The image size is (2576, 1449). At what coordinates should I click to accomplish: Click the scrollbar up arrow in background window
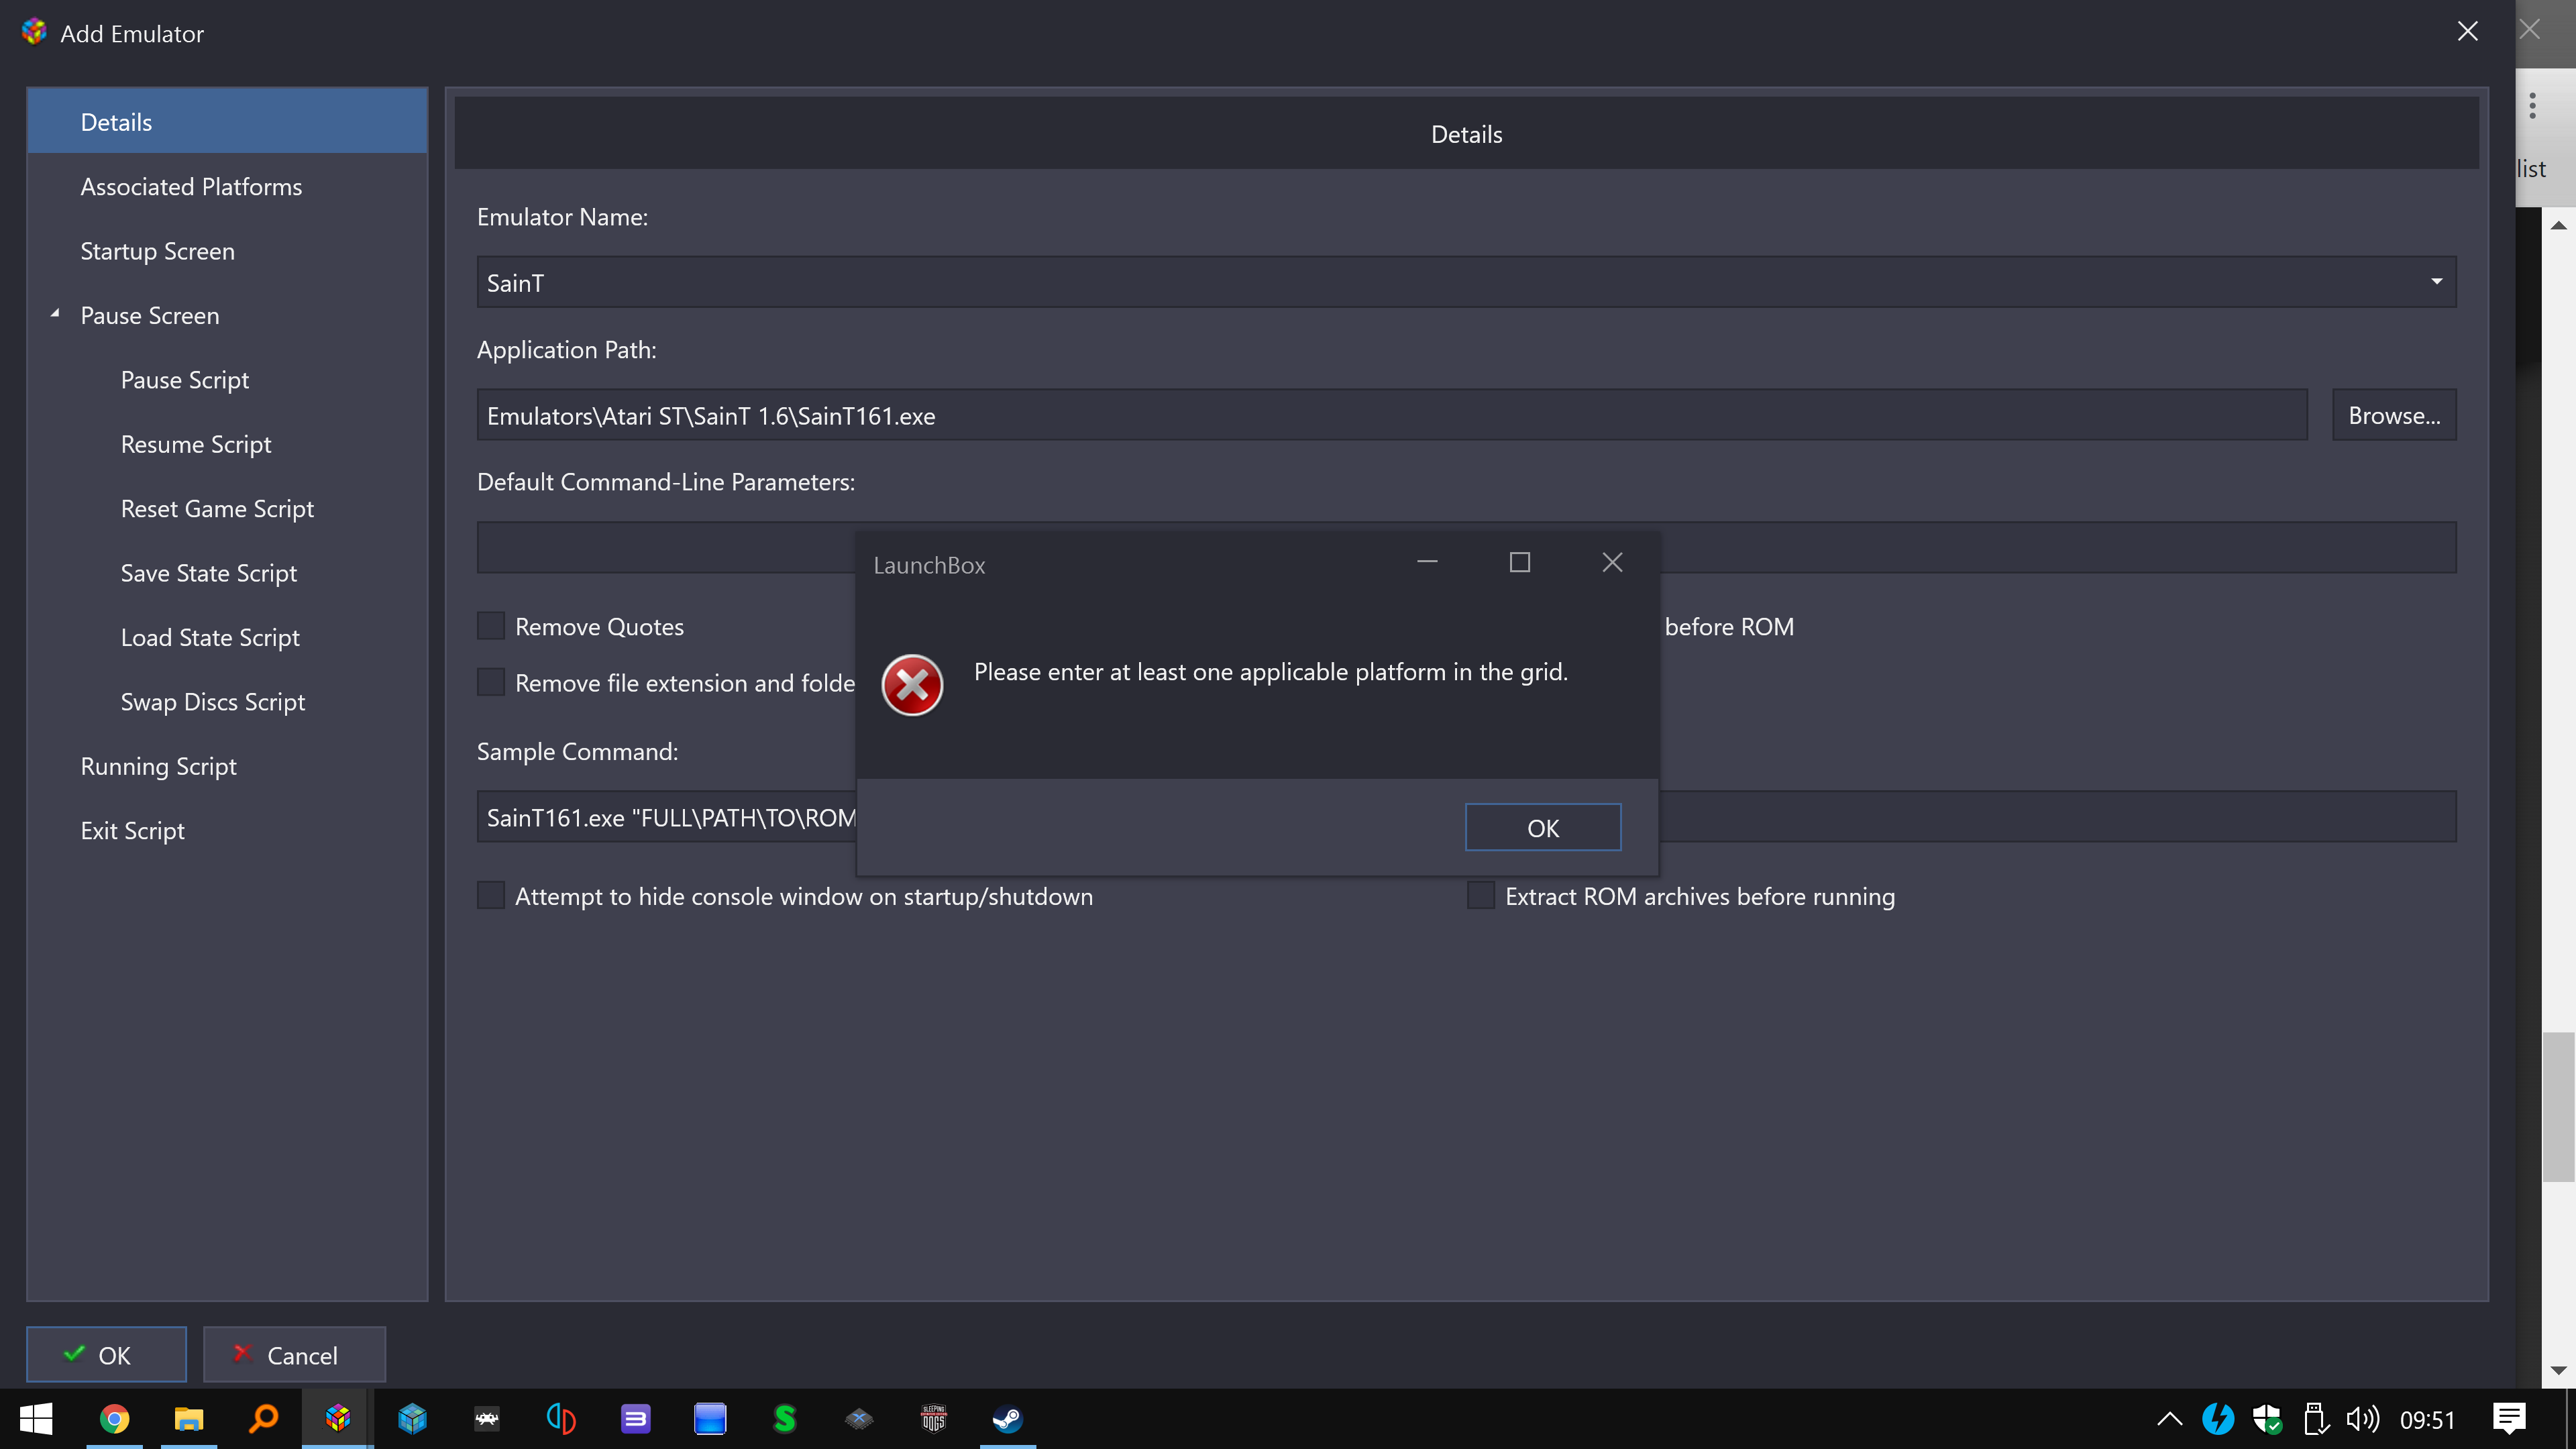(x=2559, y=225)
